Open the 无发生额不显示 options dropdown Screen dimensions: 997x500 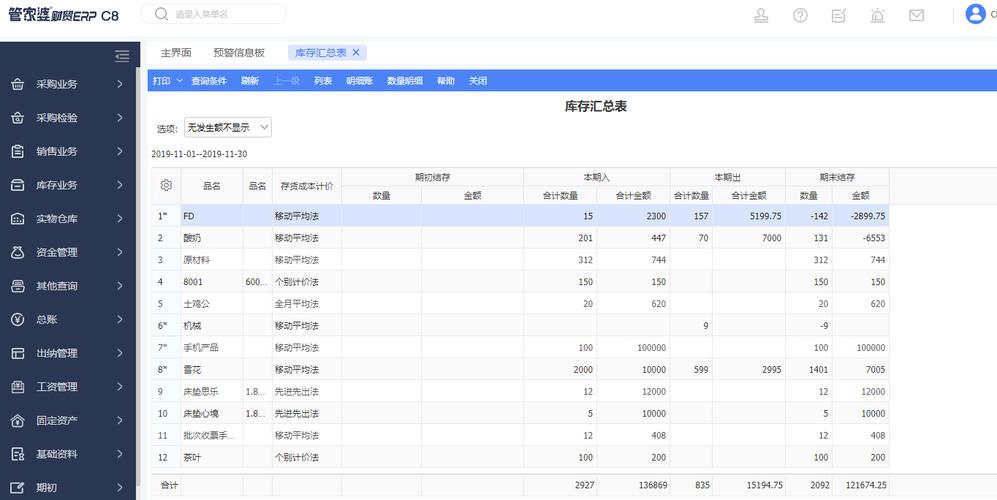click(x=228, y=127)
